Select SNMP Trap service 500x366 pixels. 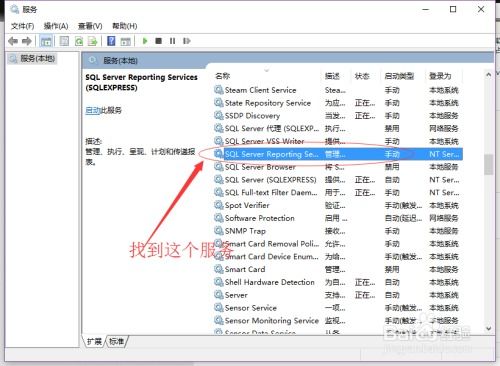[338, 231]
